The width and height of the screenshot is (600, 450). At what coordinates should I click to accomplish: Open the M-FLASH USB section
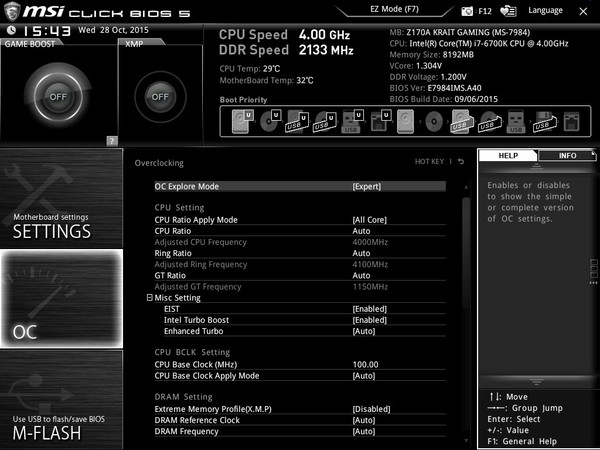tap(62, 400)
